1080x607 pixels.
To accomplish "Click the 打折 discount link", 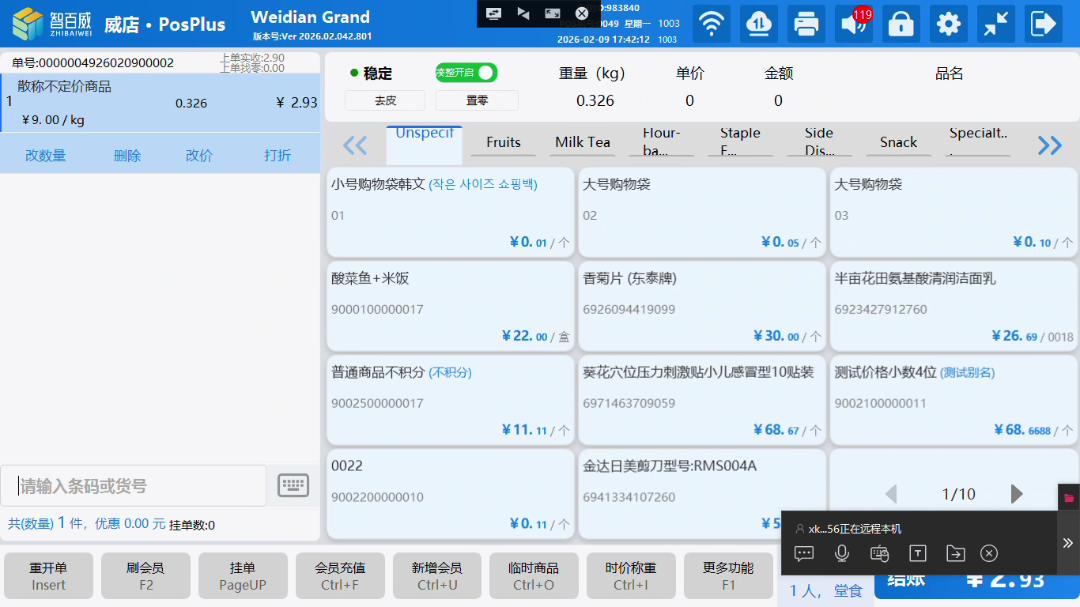I will tap(277, 156).
